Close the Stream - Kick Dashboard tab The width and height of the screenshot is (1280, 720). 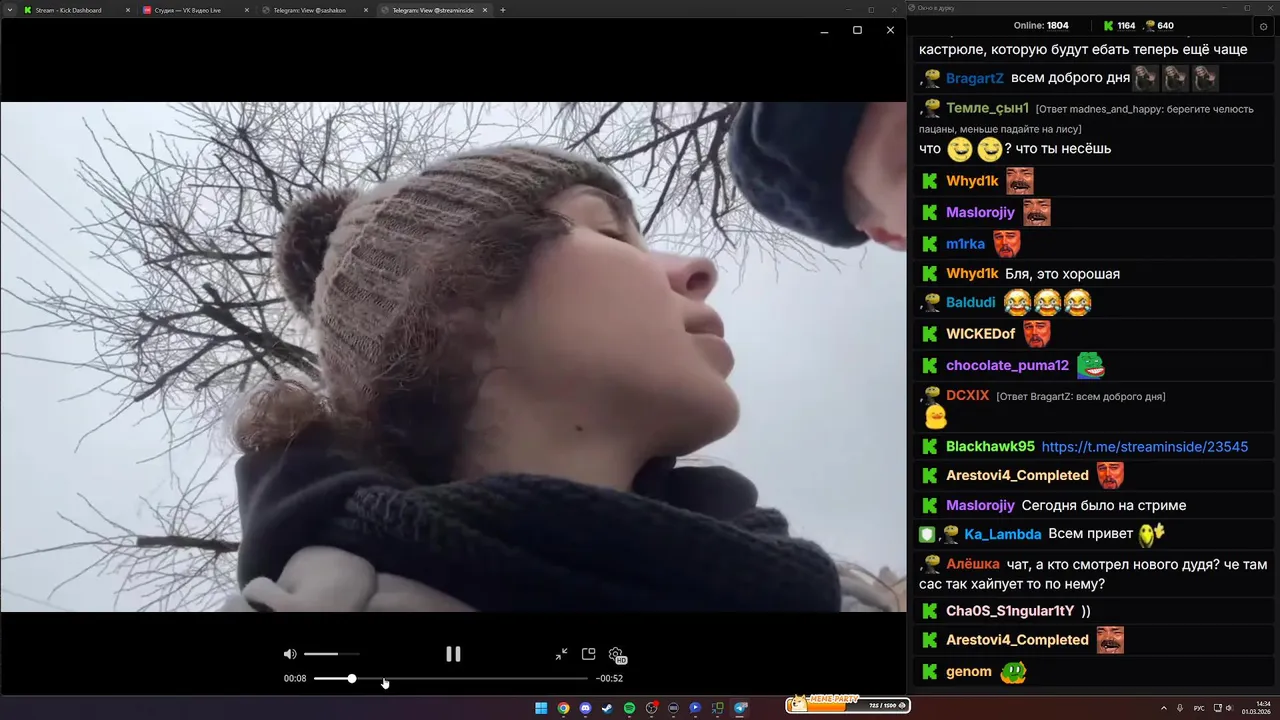pyautogui.click(x=128, y=10)
